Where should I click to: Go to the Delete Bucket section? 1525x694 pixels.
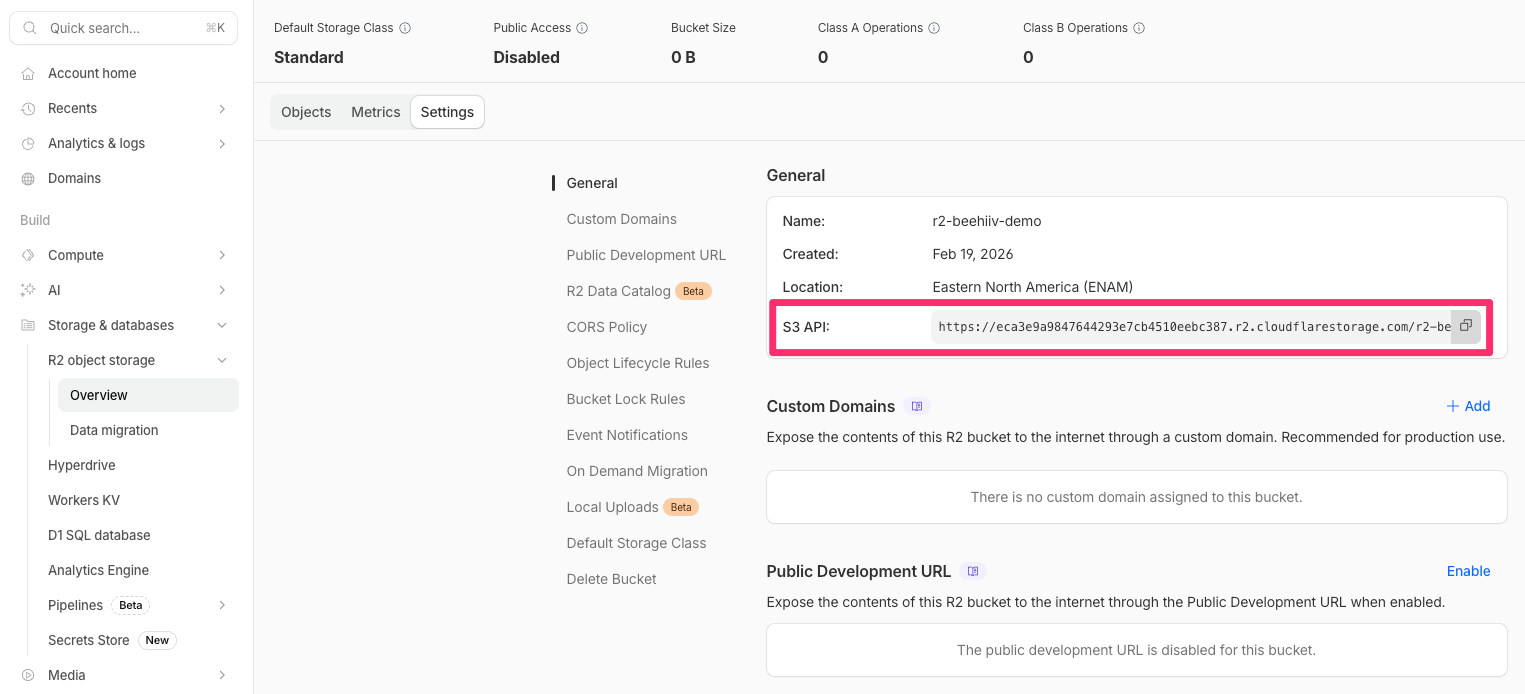pos(611,579)
